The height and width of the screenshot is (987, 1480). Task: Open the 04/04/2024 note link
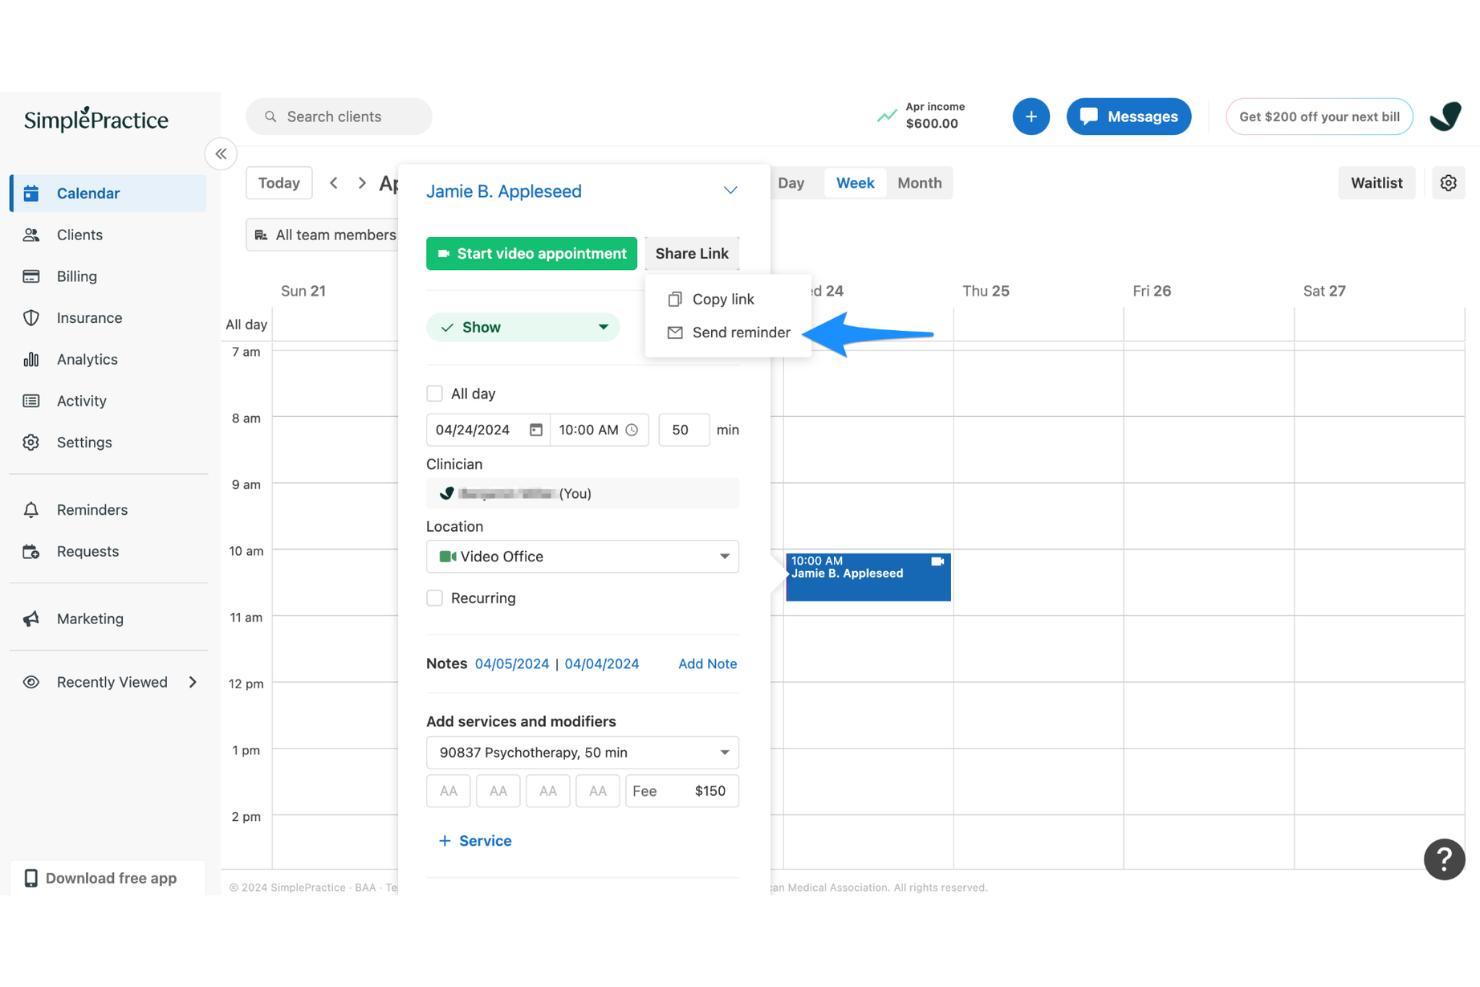click(602, 664)
